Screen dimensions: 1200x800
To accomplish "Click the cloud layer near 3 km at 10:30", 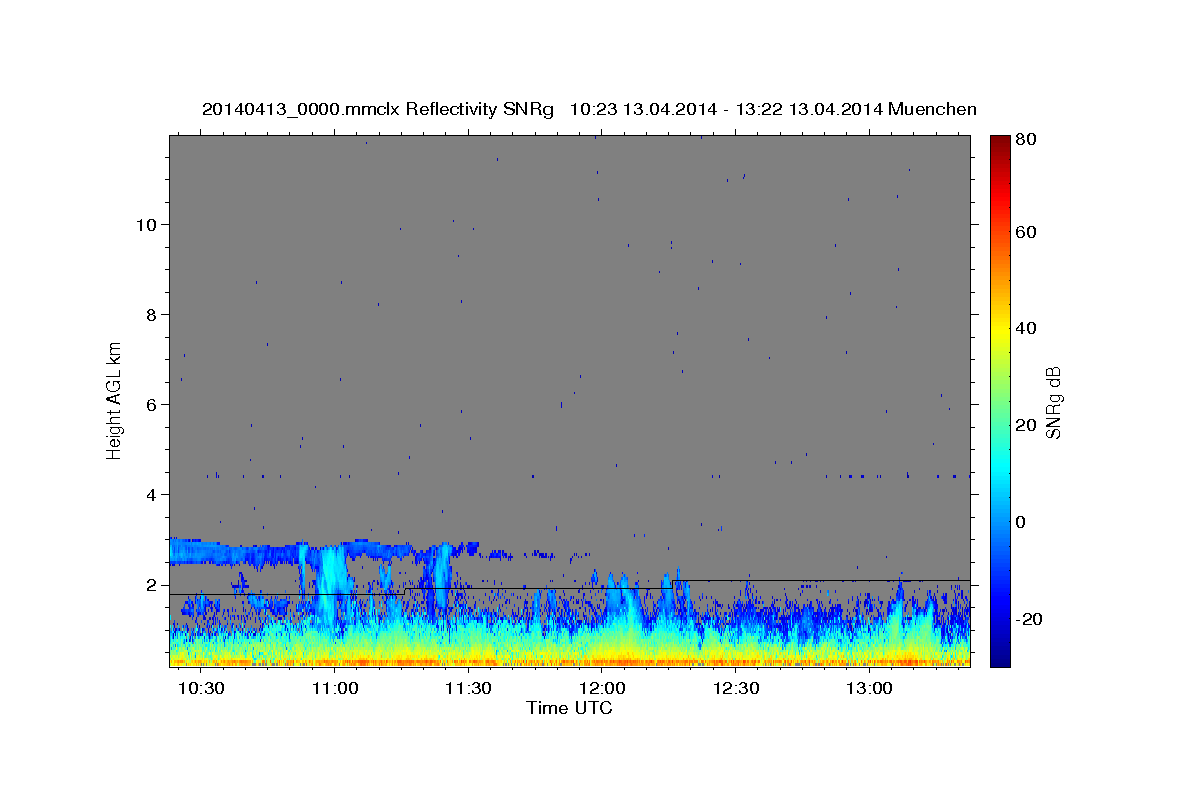I will pos(200,551).
